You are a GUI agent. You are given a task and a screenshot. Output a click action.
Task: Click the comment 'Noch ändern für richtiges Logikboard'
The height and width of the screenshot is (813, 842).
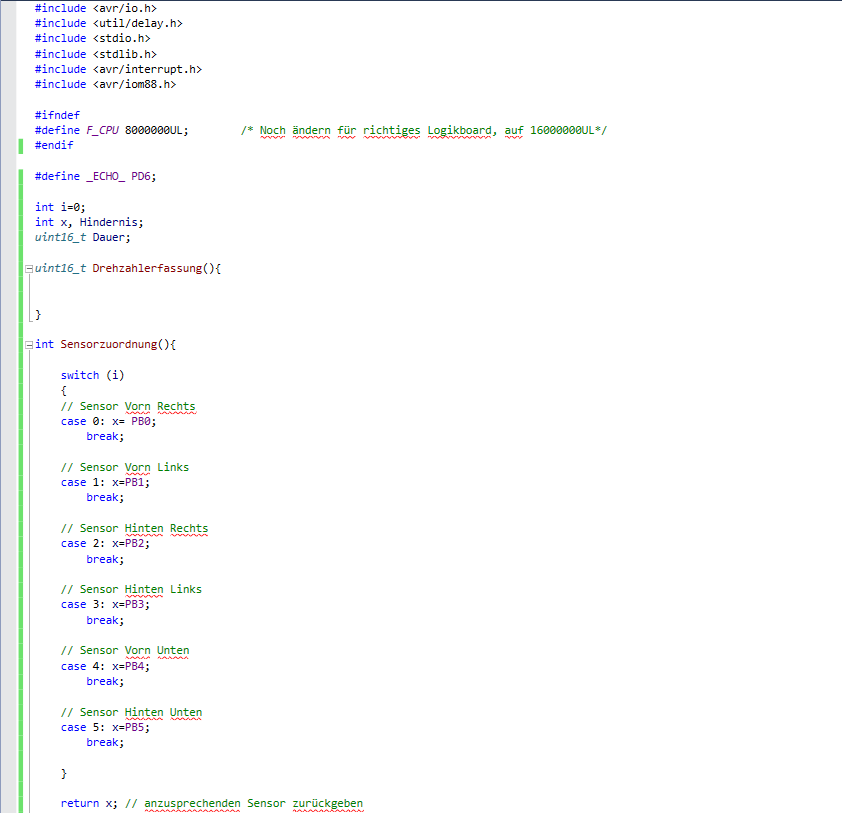pyautogui.click(x=375, y=130)
